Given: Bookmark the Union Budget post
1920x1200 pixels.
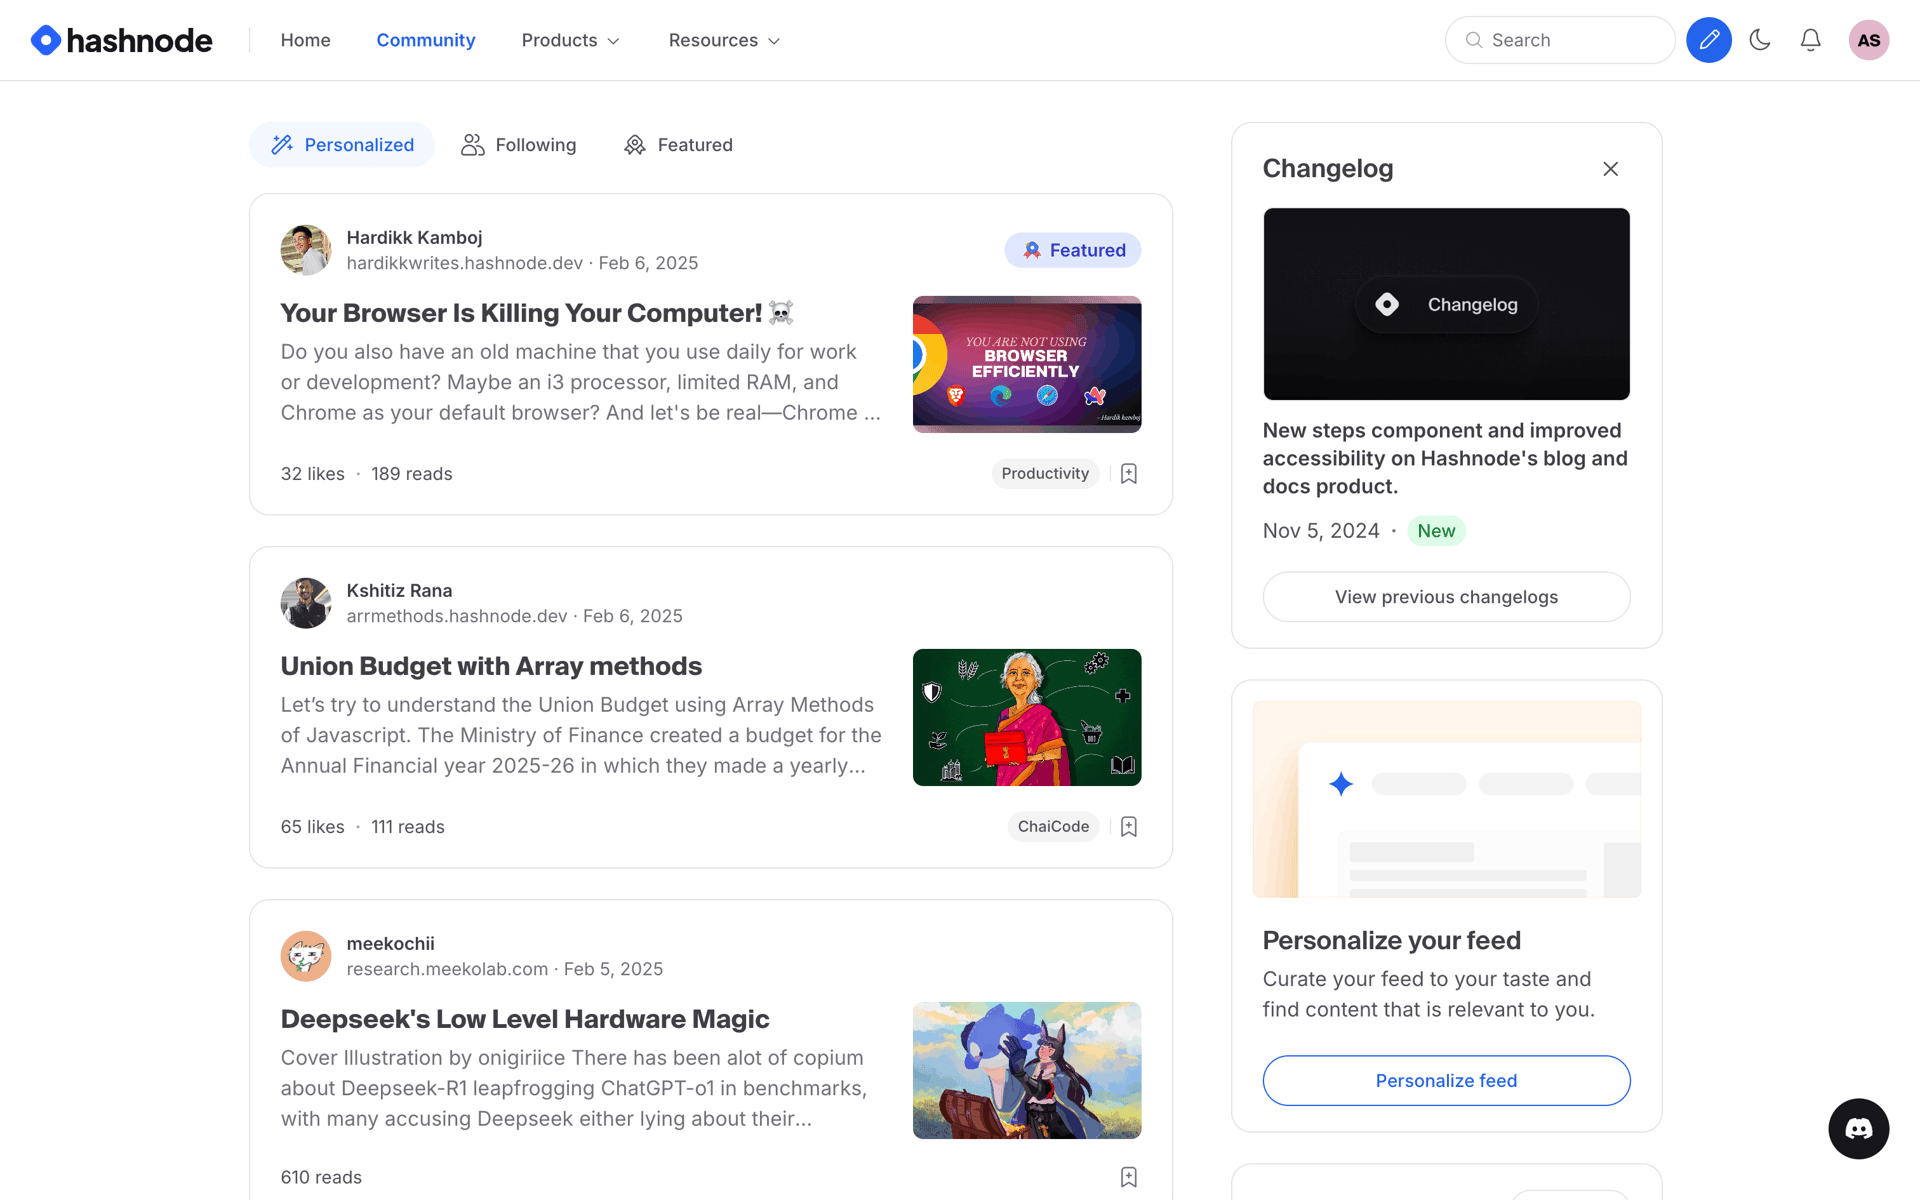Looking at the screenshot, I should 1129,827.
